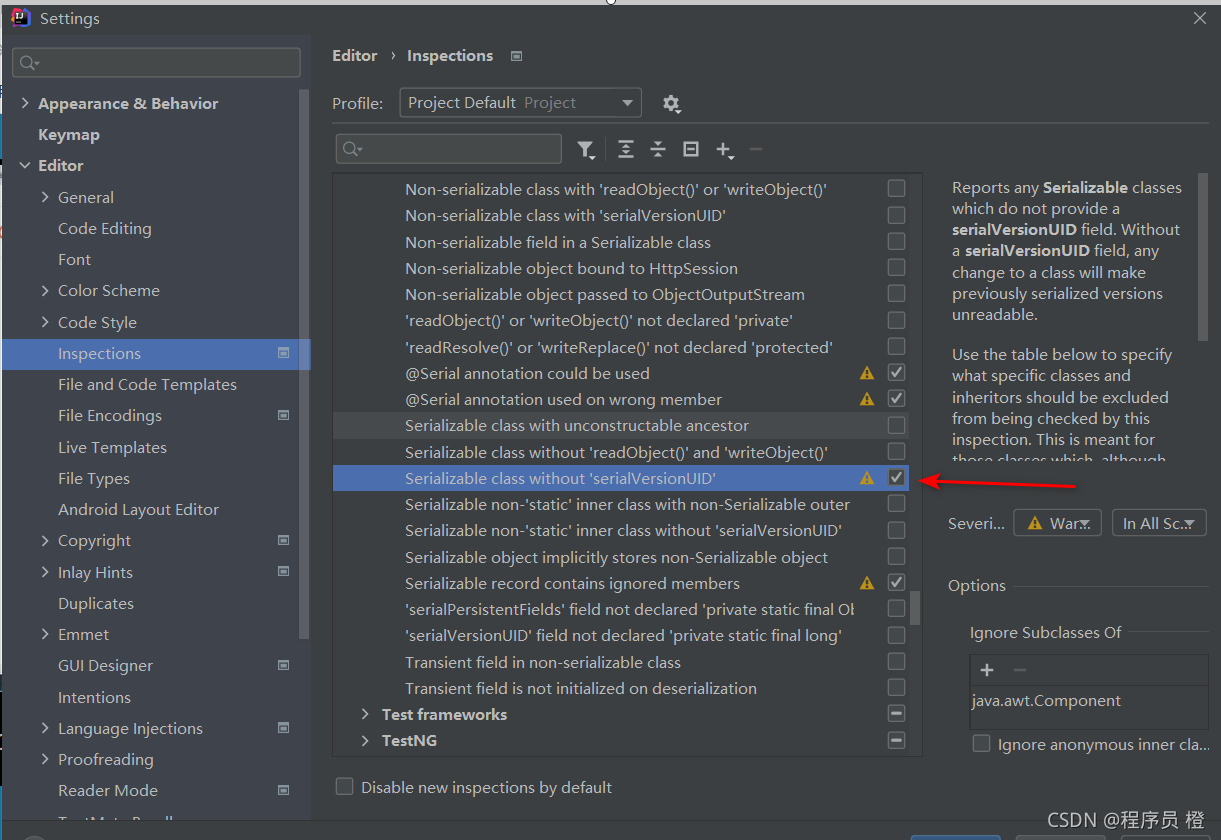Viewport: 1221px width, 840px height.
Task: Select 'Serializable class without readObject() and writeObject()' row
Action: pyautogui.click(x=620, y=452)
